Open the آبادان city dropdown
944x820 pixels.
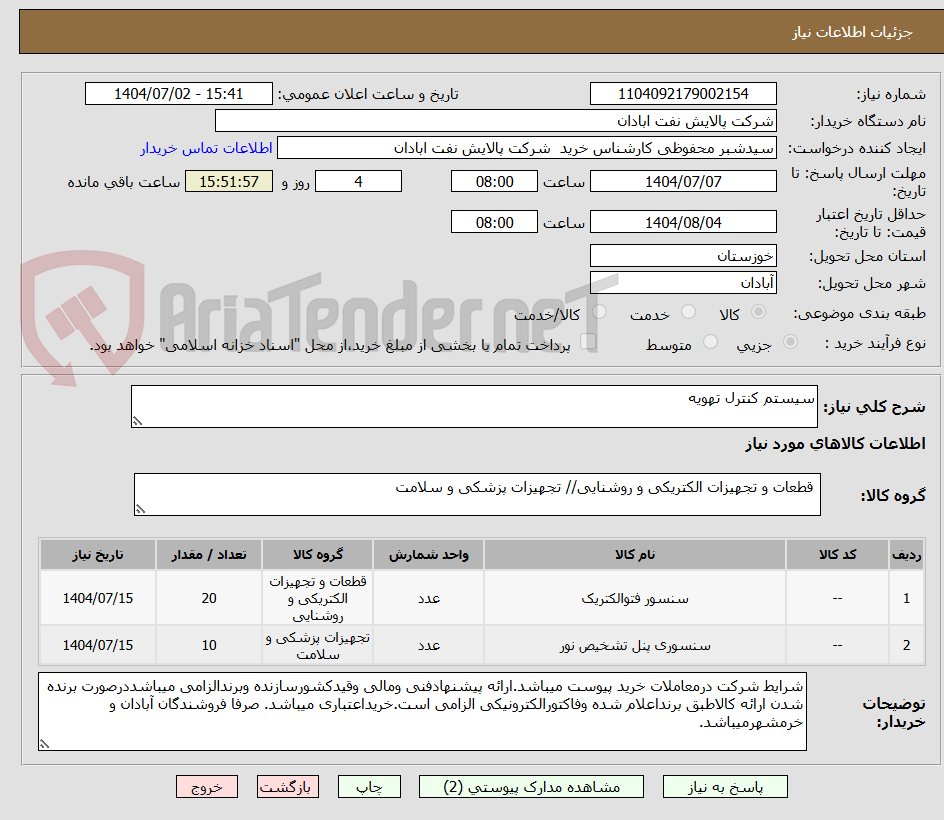[683, 281]
